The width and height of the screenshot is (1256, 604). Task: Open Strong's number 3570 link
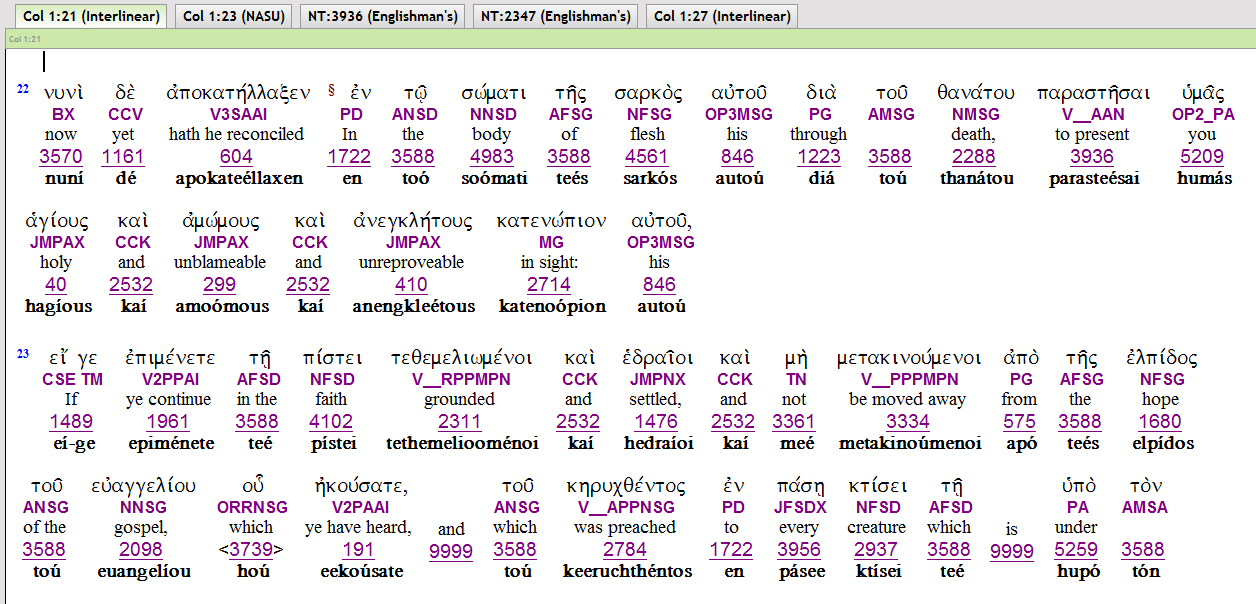62,157
